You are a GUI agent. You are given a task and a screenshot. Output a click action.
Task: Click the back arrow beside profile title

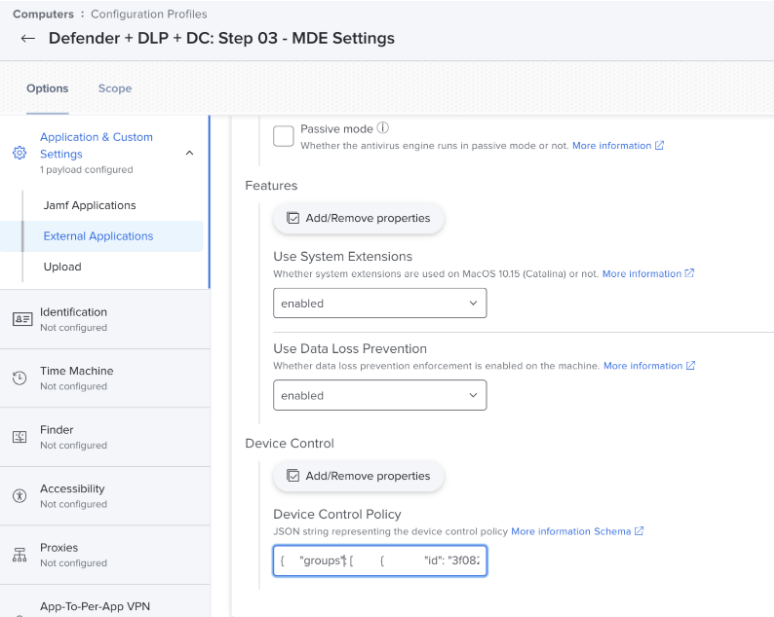[28, 39]
